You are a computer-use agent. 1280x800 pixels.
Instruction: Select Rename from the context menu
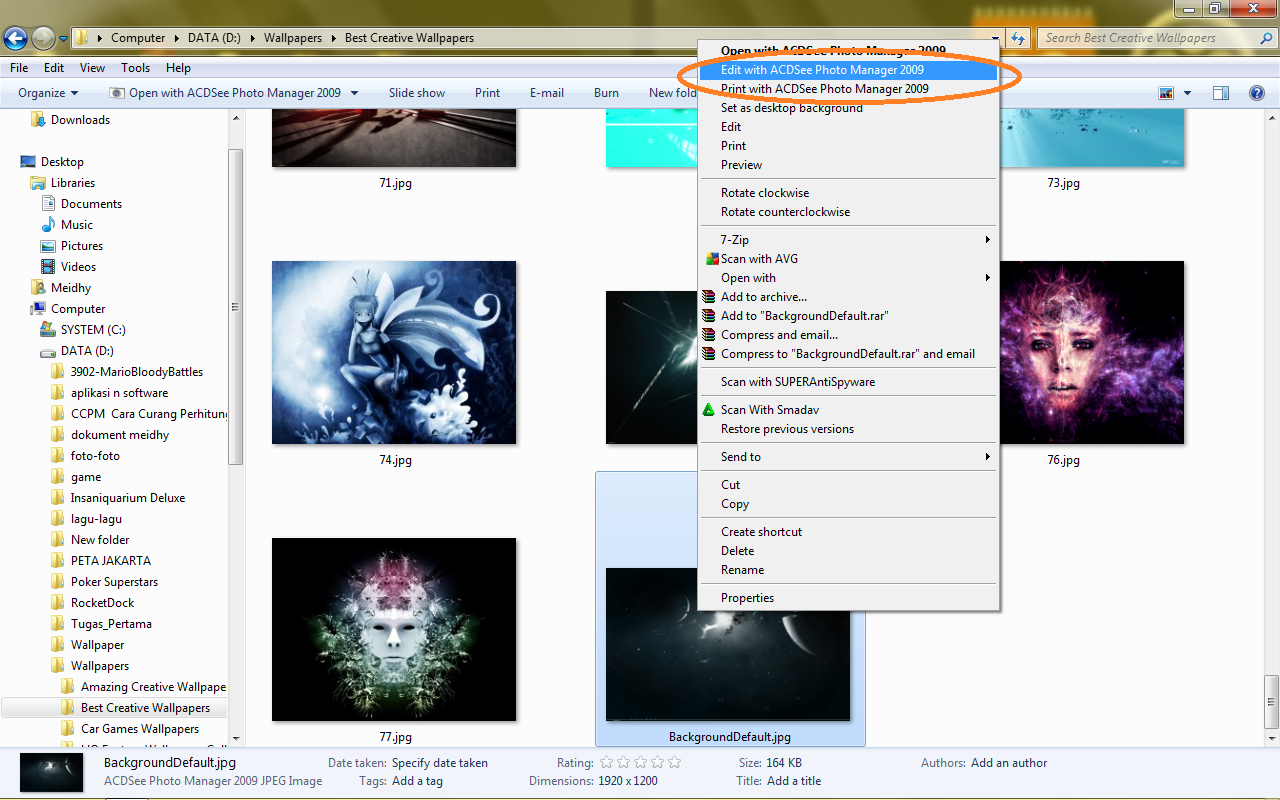coord(848,570)
